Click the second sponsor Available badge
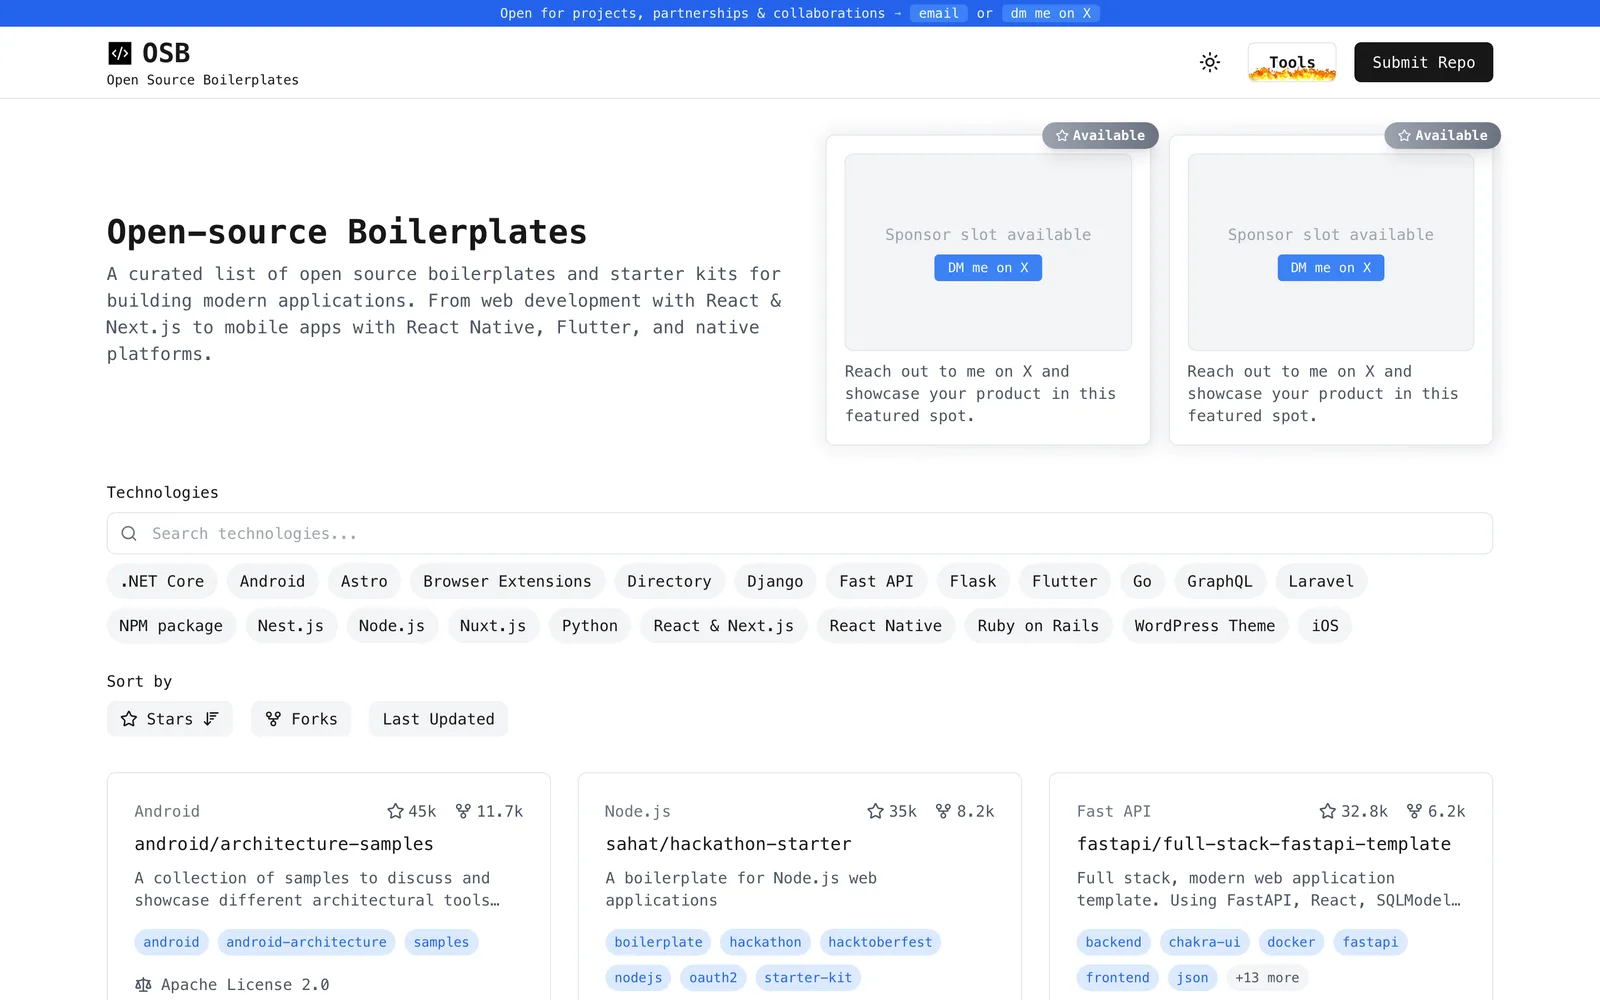 [1442, 135]
